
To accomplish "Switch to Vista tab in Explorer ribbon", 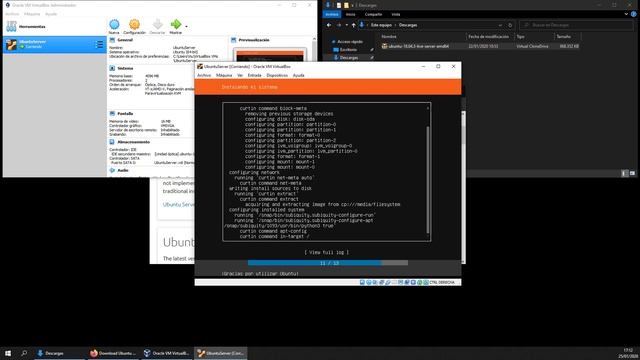I will (x=396, y=14).
